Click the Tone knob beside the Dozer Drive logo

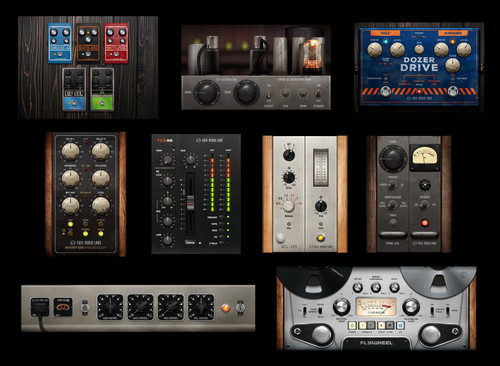452,65
